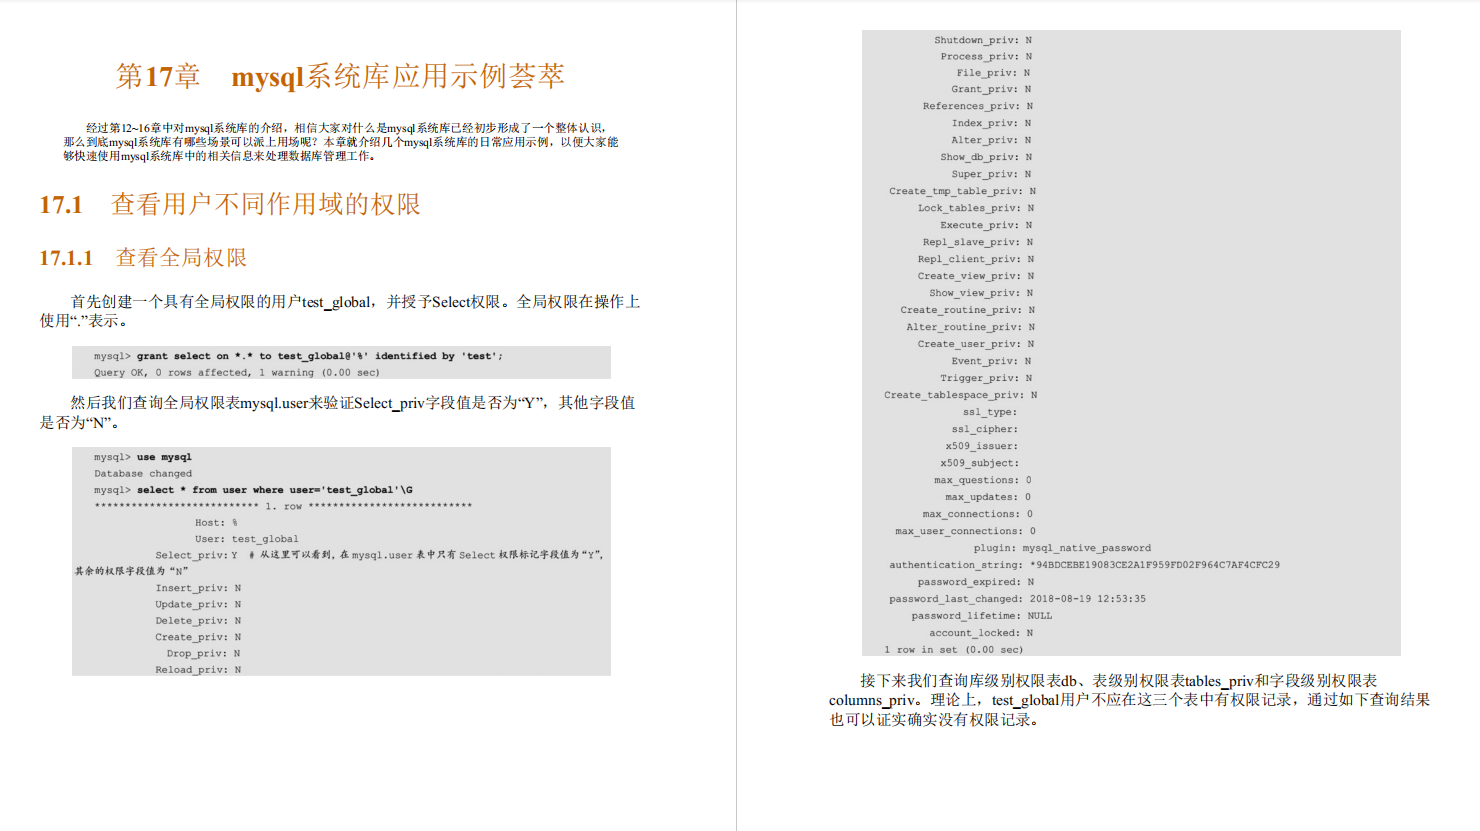Click the 'Drop_priv: N' row
The height and width of the screenshot is (831, 1480).
(204, 653)
